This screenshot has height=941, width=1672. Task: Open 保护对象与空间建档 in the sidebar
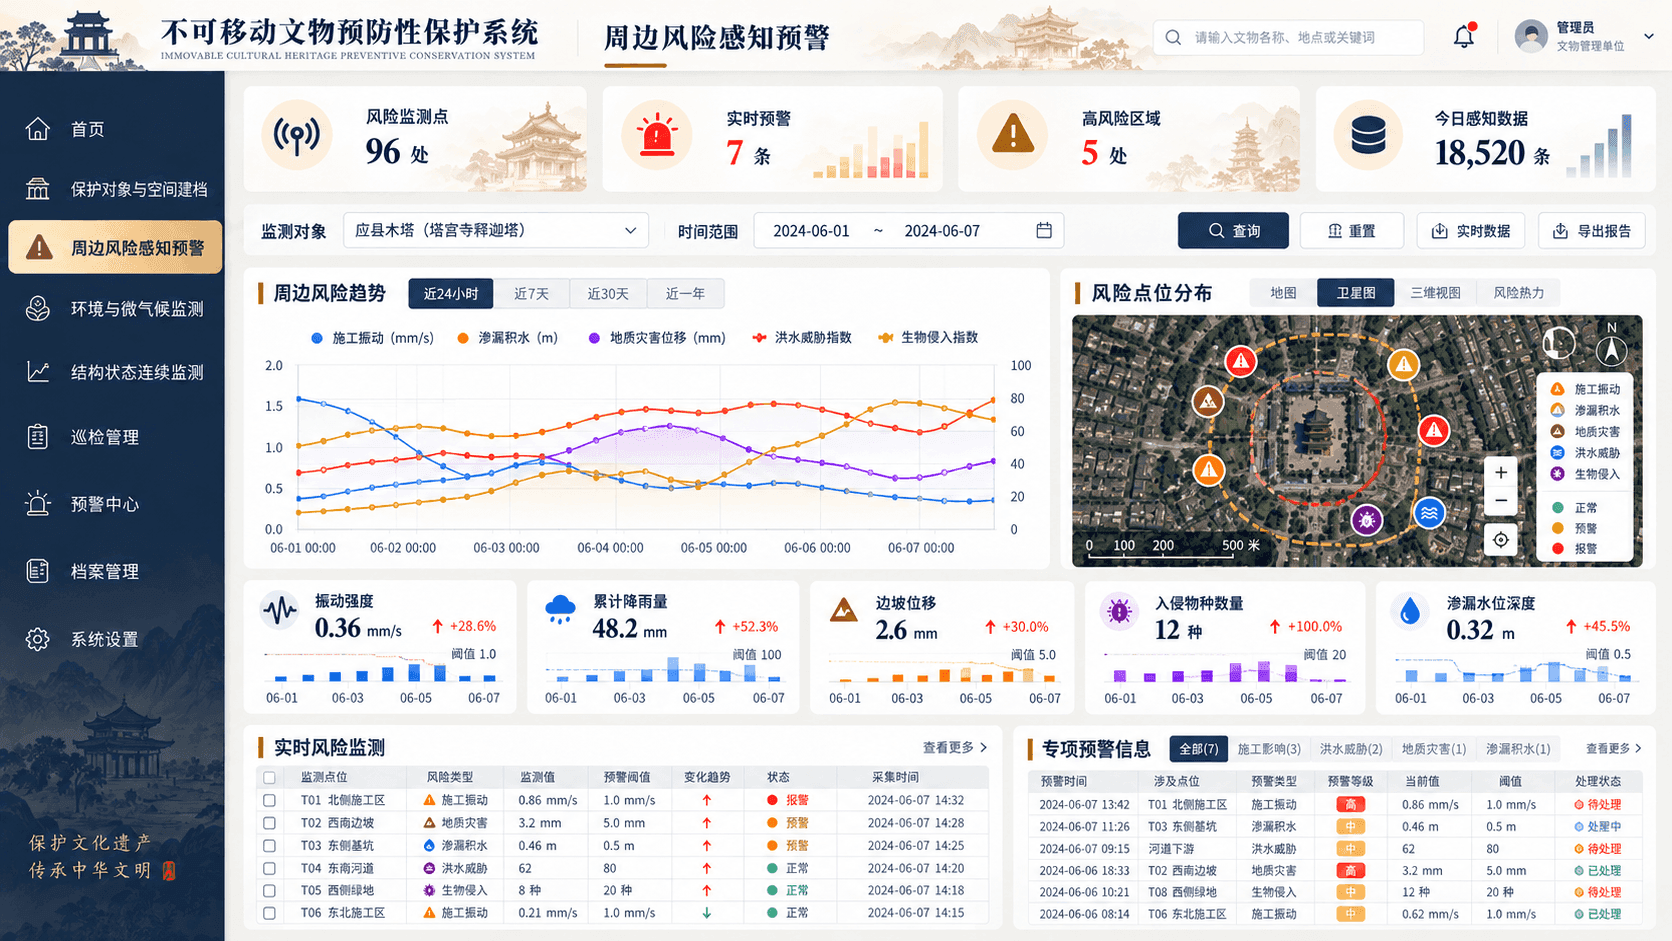(x=114, y=189)
